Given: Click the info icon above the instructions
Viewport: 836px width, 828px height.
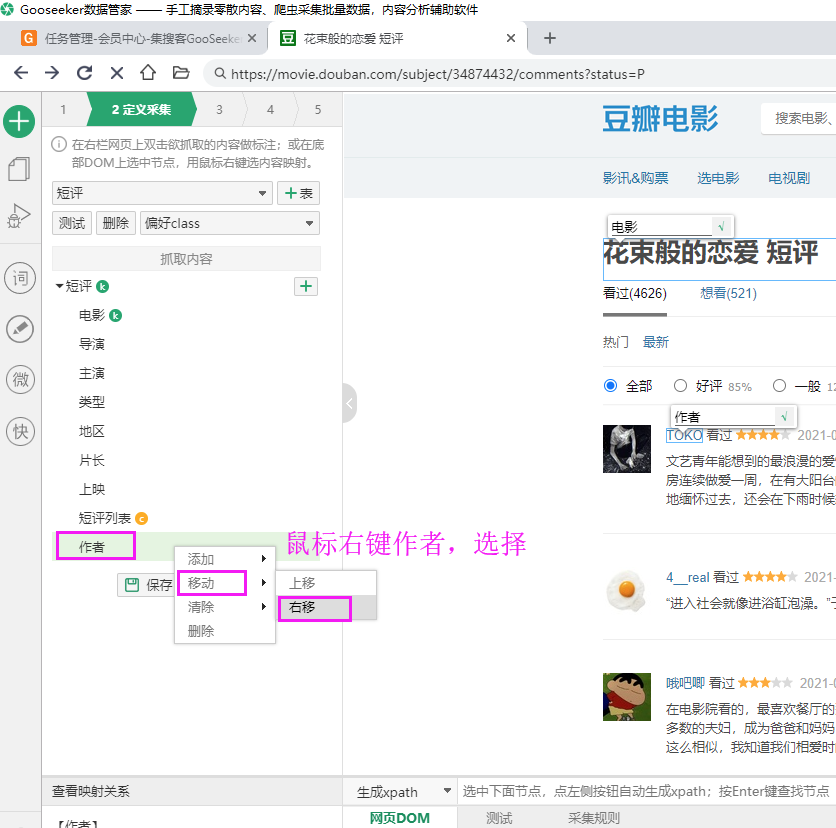Looking at the screenshot, I should click(x=59, y=144).
